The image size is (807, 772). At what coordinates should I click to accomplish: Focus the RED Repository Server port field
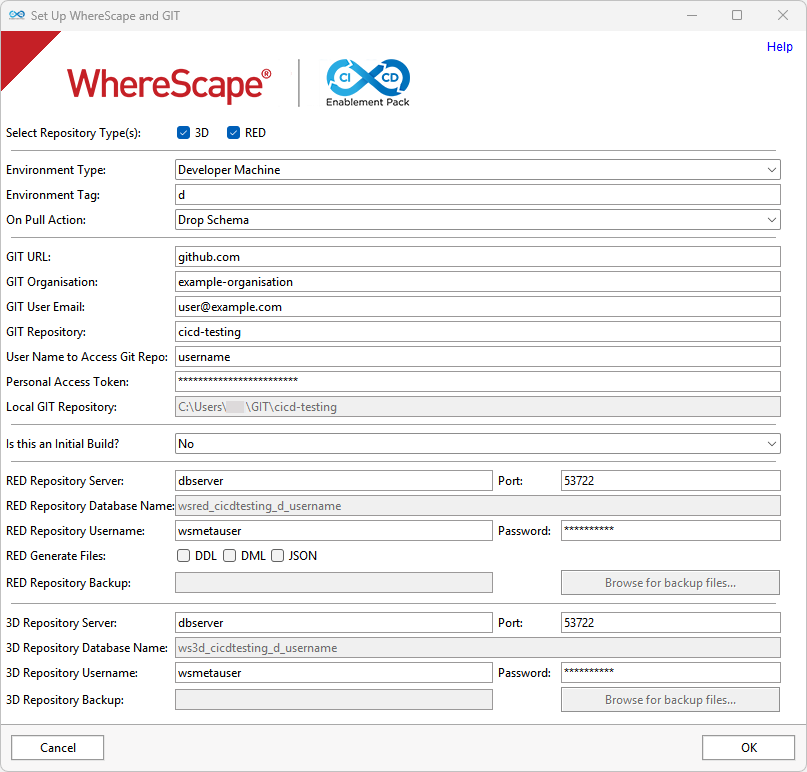(670, 481)
